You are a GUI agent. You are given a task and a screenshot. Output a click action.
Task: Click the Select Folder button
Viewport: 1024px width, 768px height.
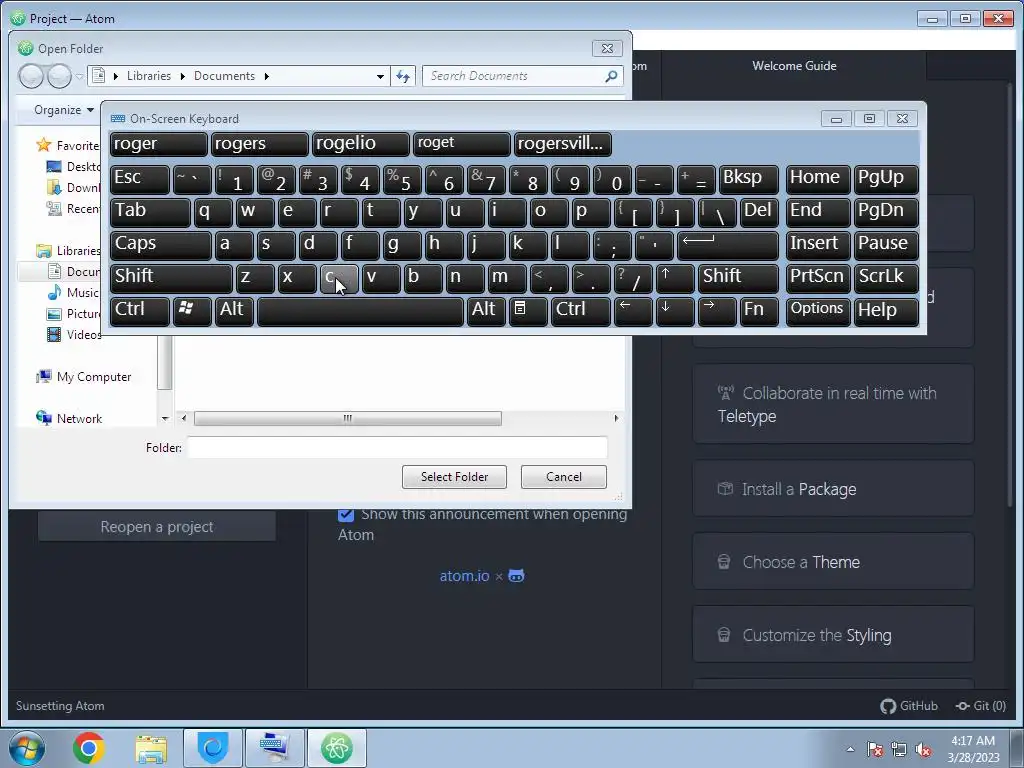(455, 477)
